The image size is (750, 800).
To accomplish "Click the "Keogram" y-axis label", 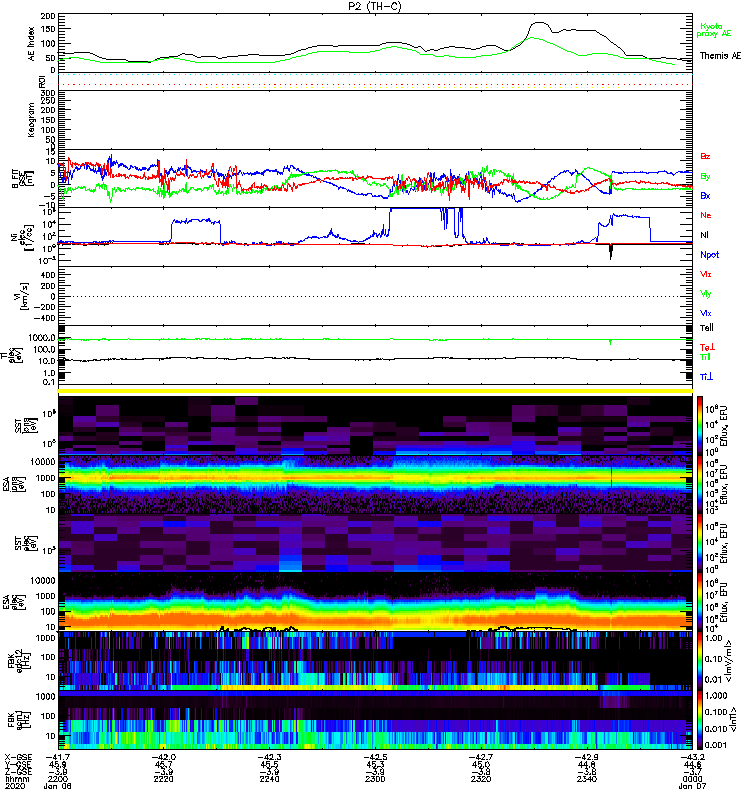I will pos(31,119).
